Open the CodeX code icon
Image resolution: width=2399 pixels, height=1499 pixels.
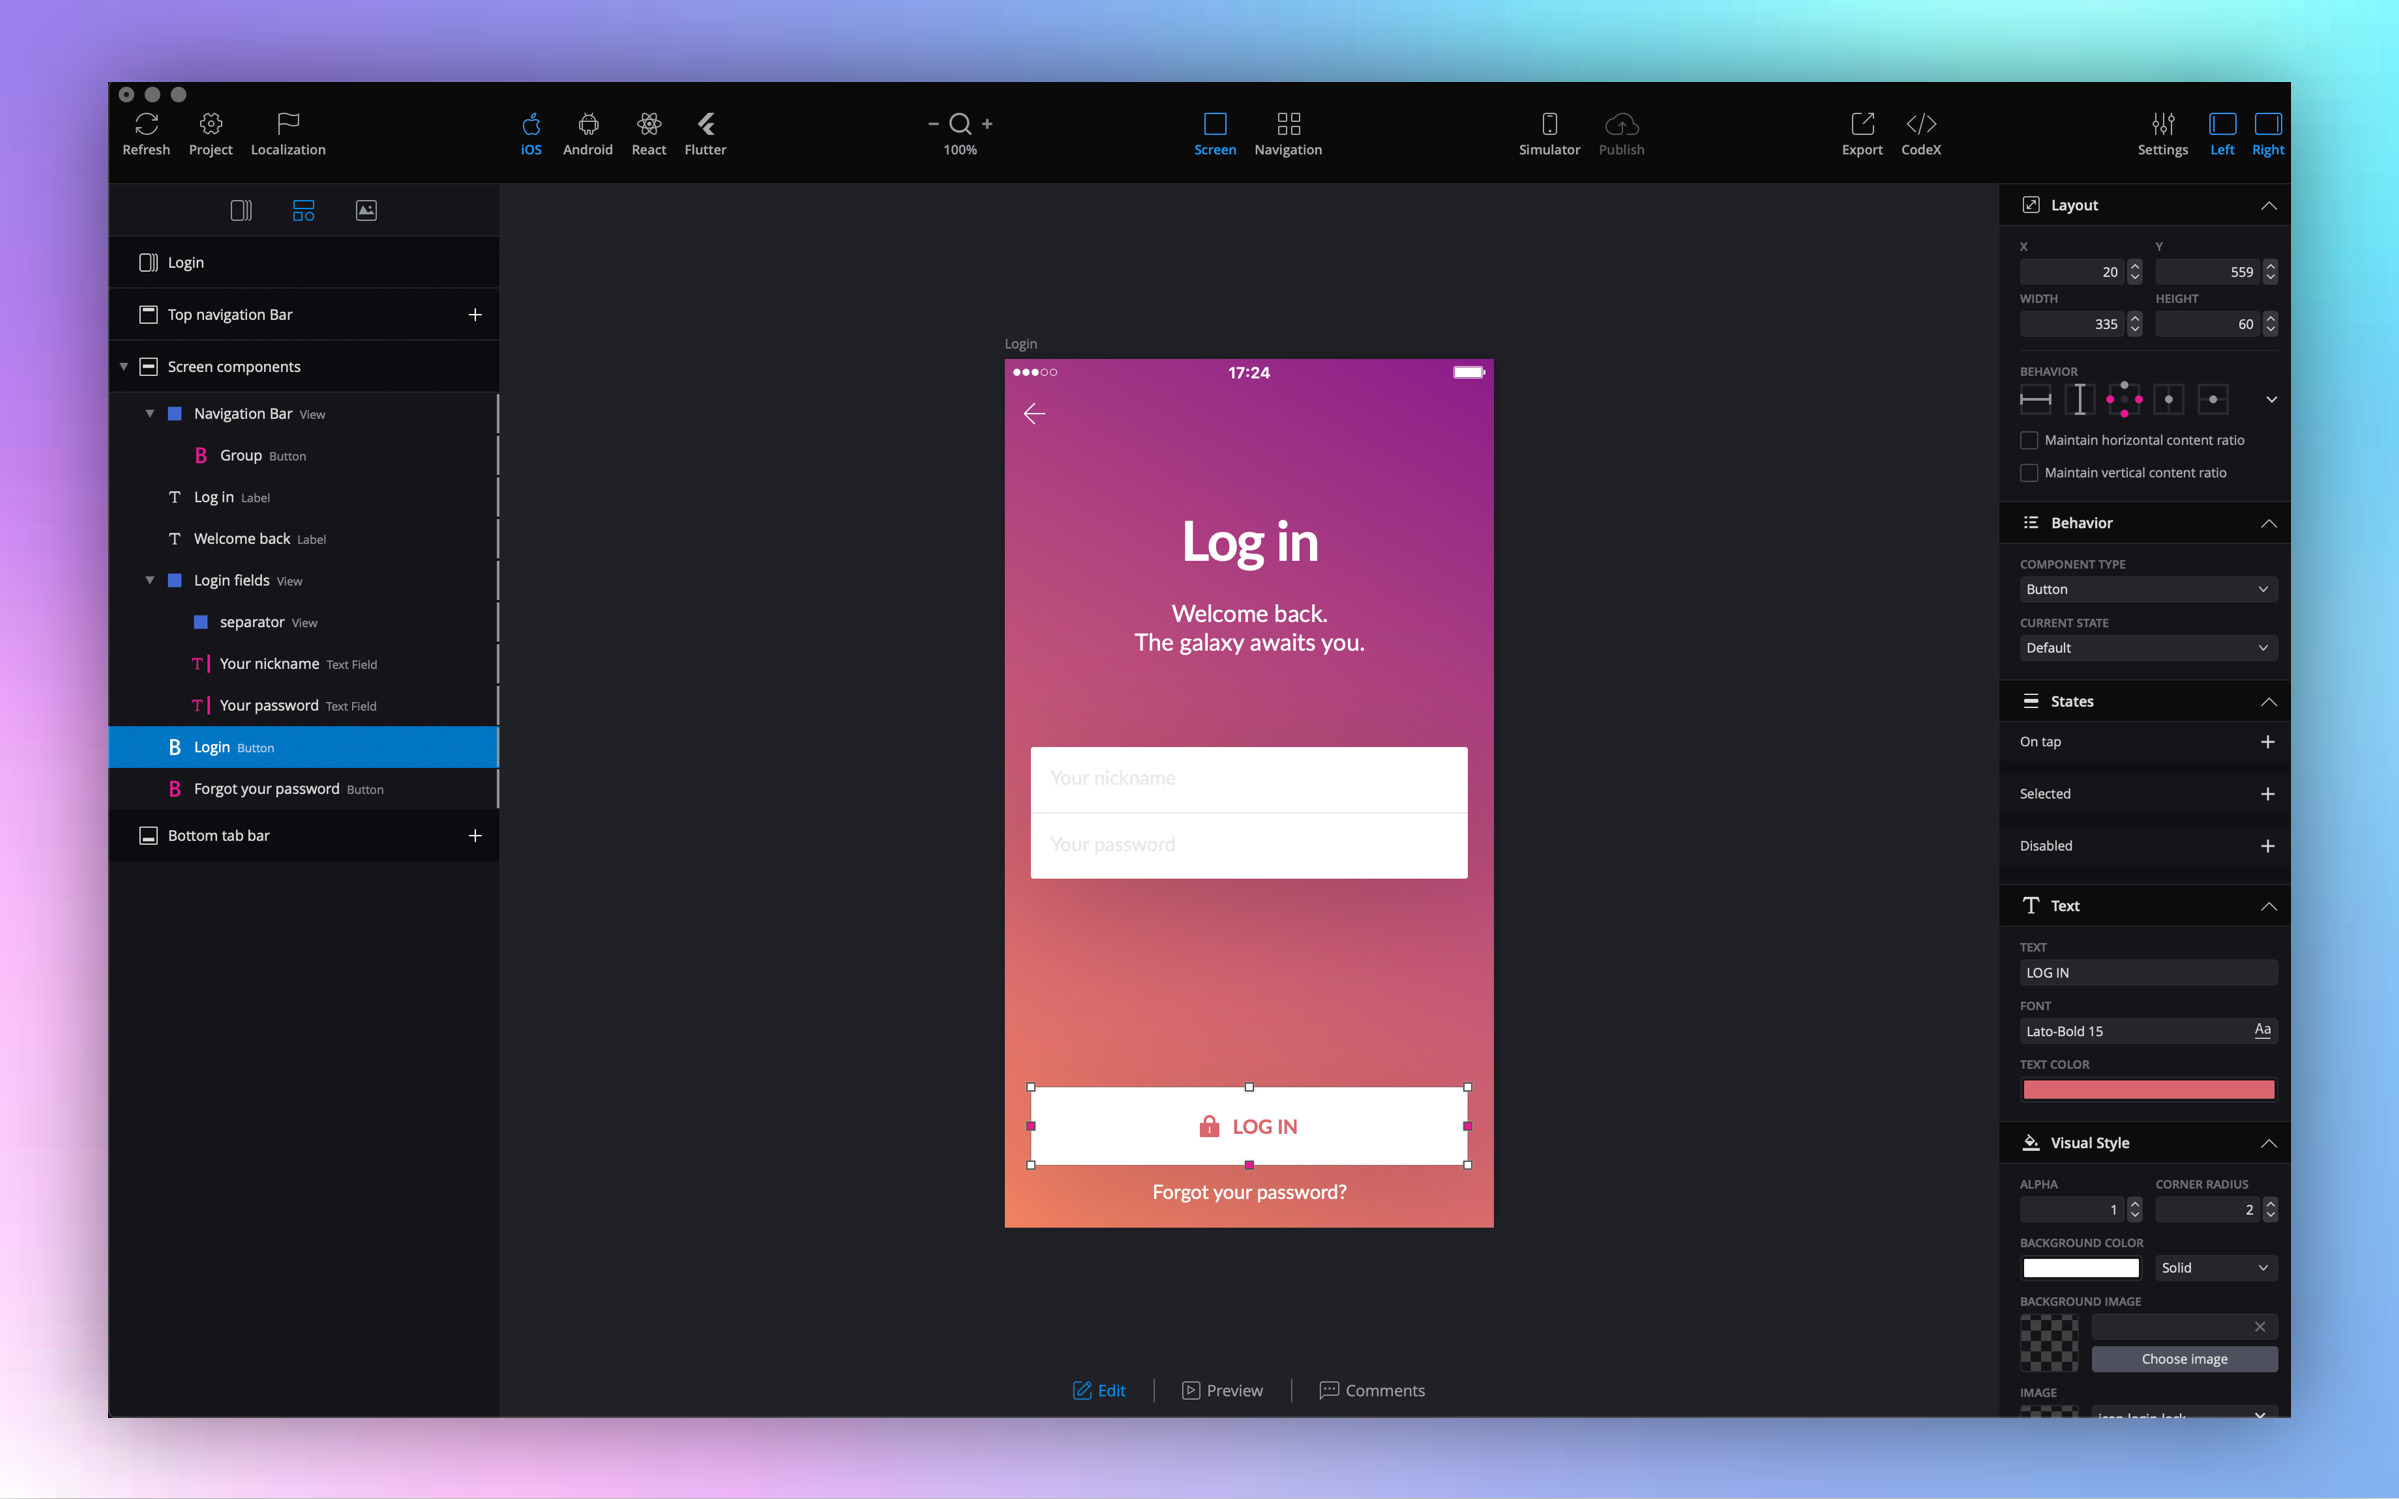point(1920,124)
